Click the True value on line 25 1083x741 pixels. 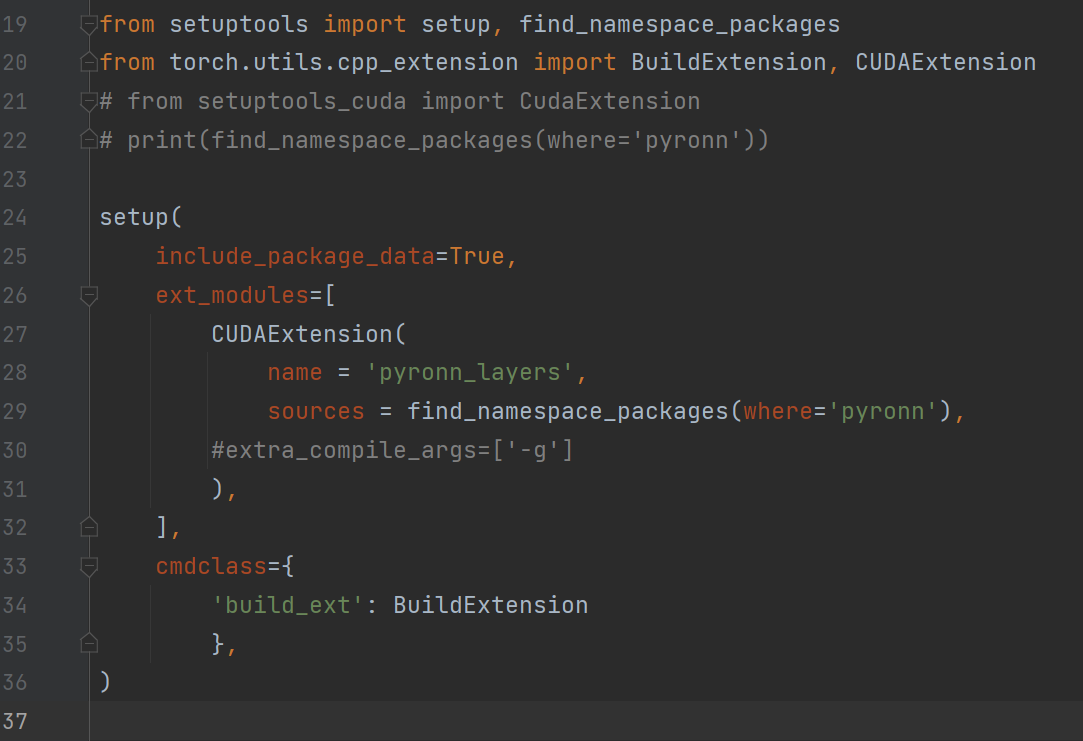point(477,256)
